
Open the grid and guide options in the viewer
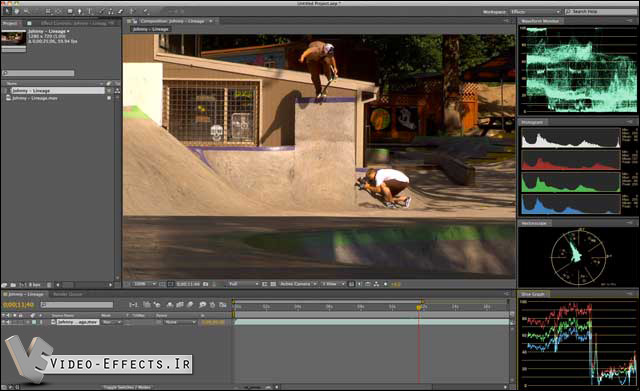click(162, 284)
